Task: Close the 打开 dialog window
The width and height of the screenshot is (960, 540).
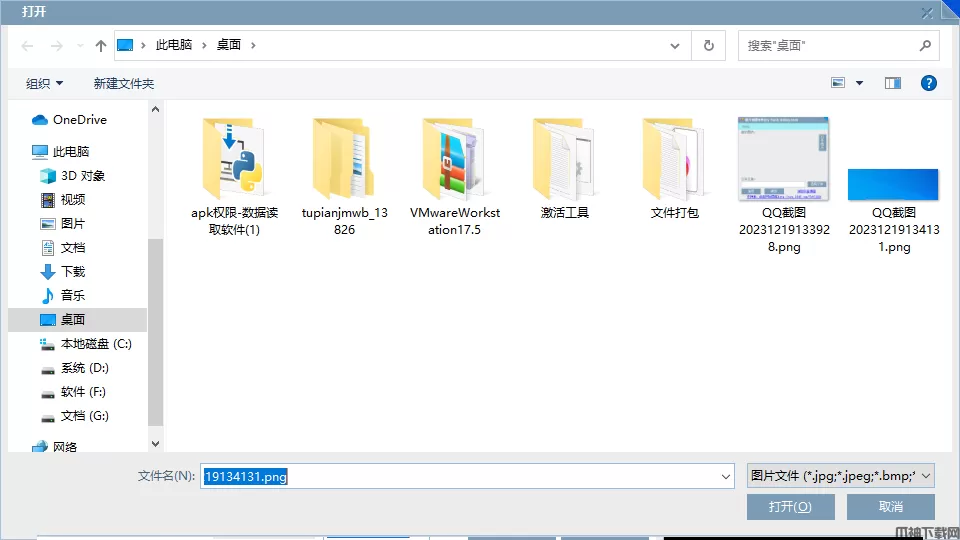Action: click(927, 13)
